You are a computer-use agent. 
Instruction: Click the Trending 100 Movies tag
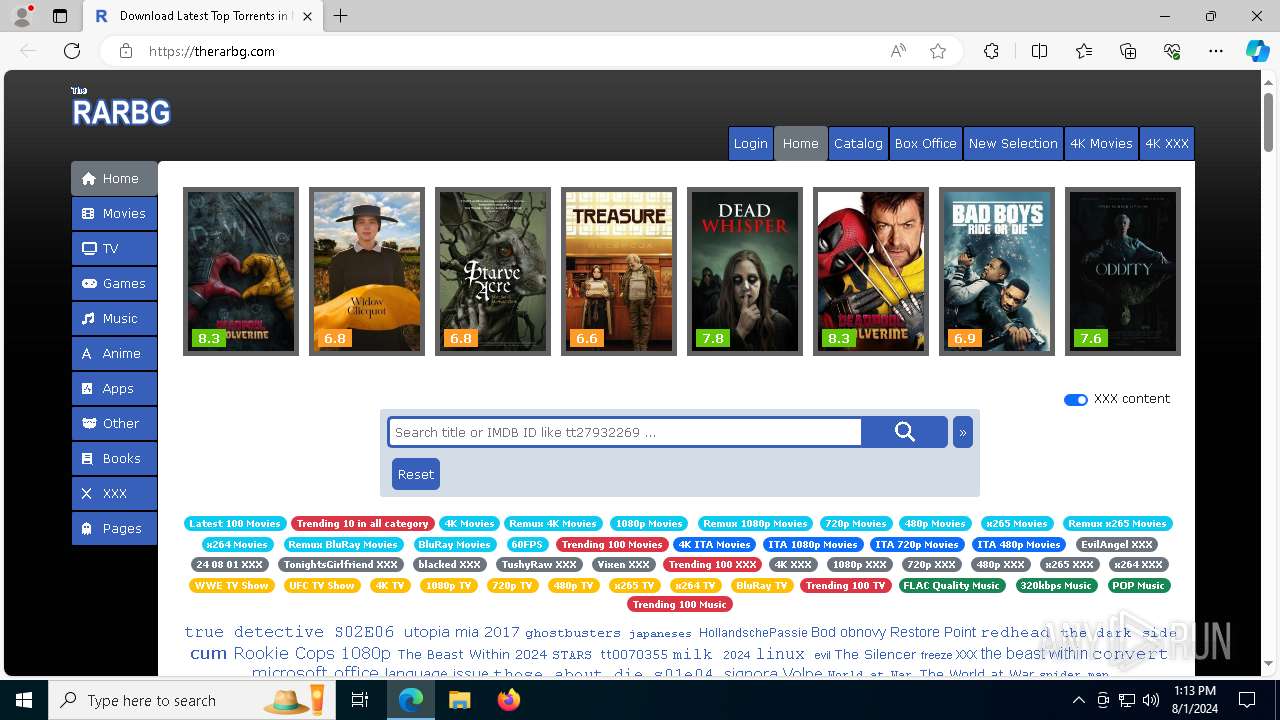point(611,544)
